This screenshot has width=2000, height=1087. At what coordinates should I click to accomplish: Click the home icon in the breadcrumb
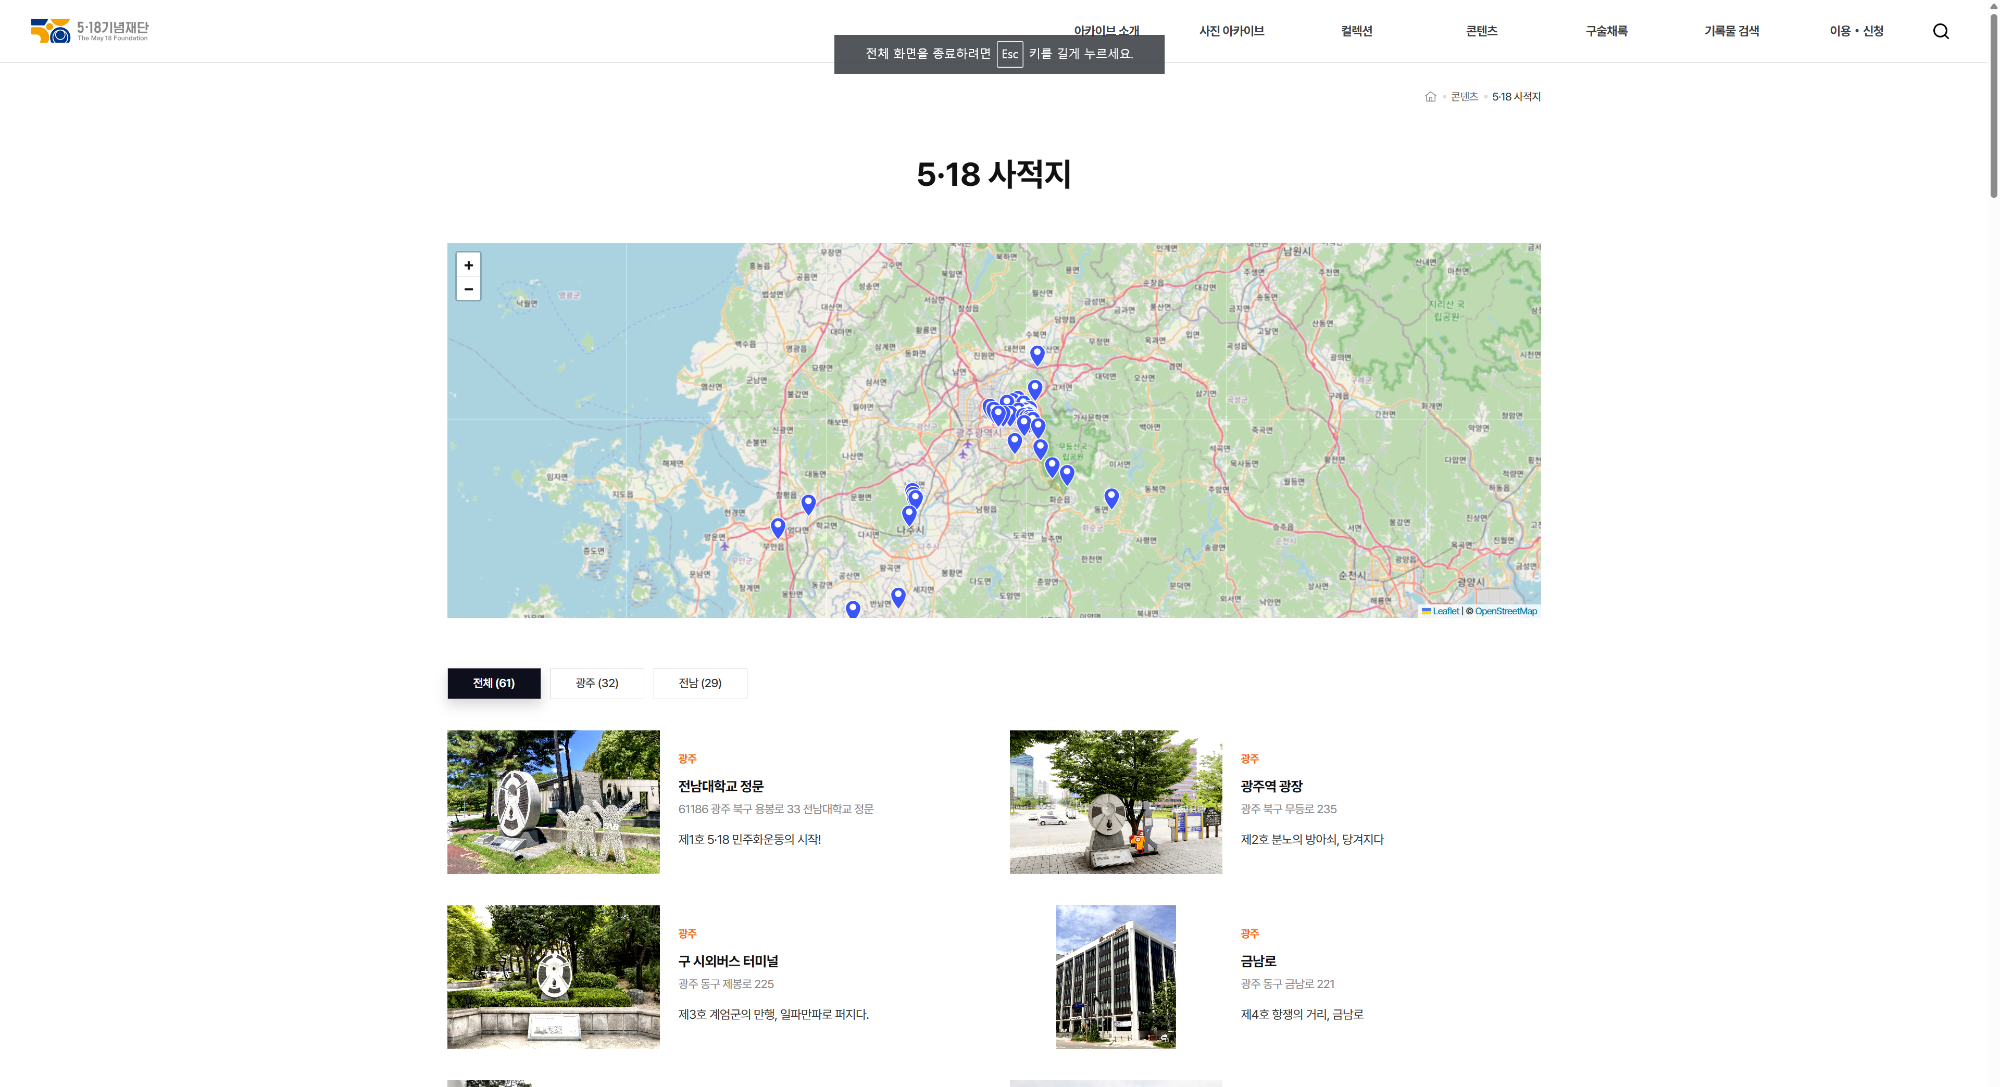tap(1430, 97)
